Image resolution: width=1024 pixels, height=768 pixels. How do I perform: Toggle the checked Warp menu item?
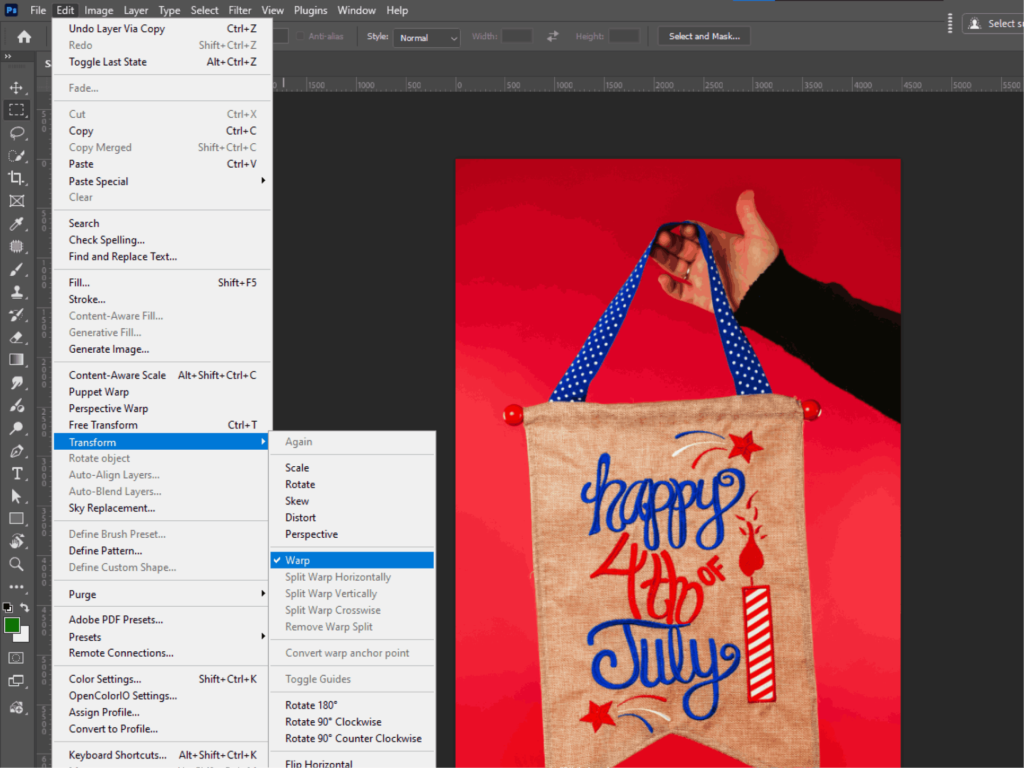click(352, 560)
